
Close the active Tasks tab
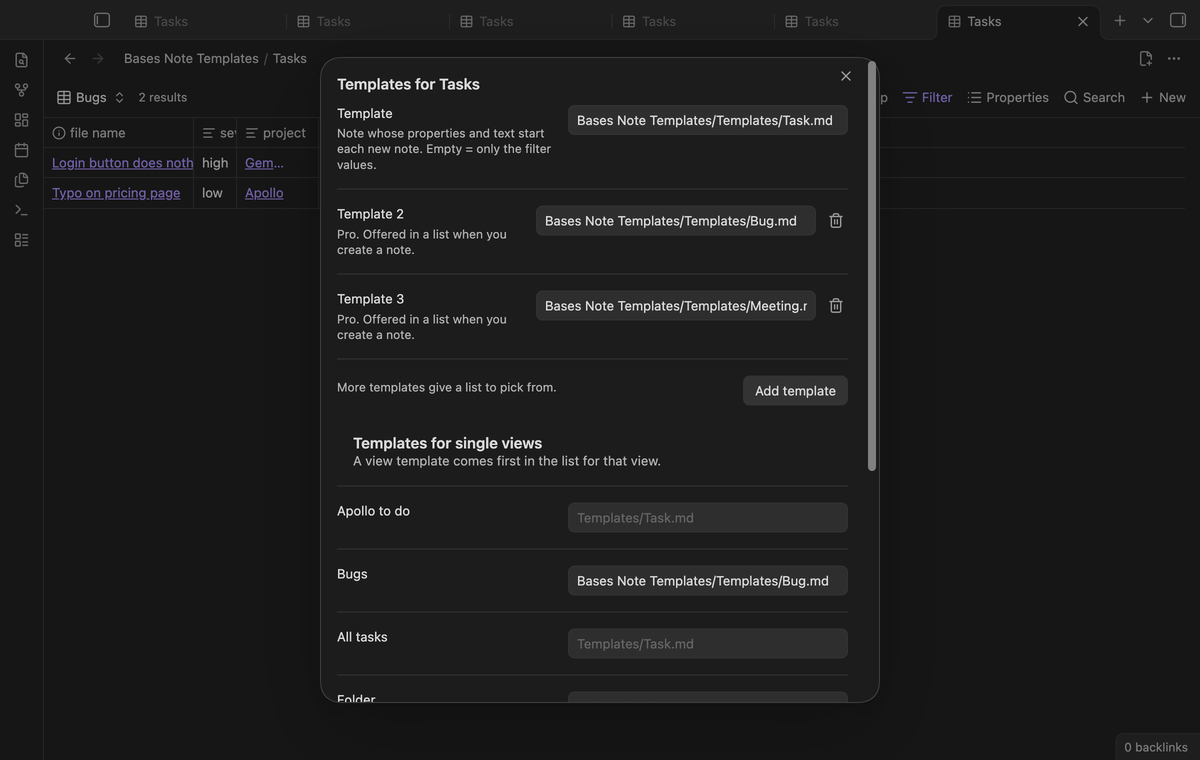pyautogui.click(x=1083, y=21)
